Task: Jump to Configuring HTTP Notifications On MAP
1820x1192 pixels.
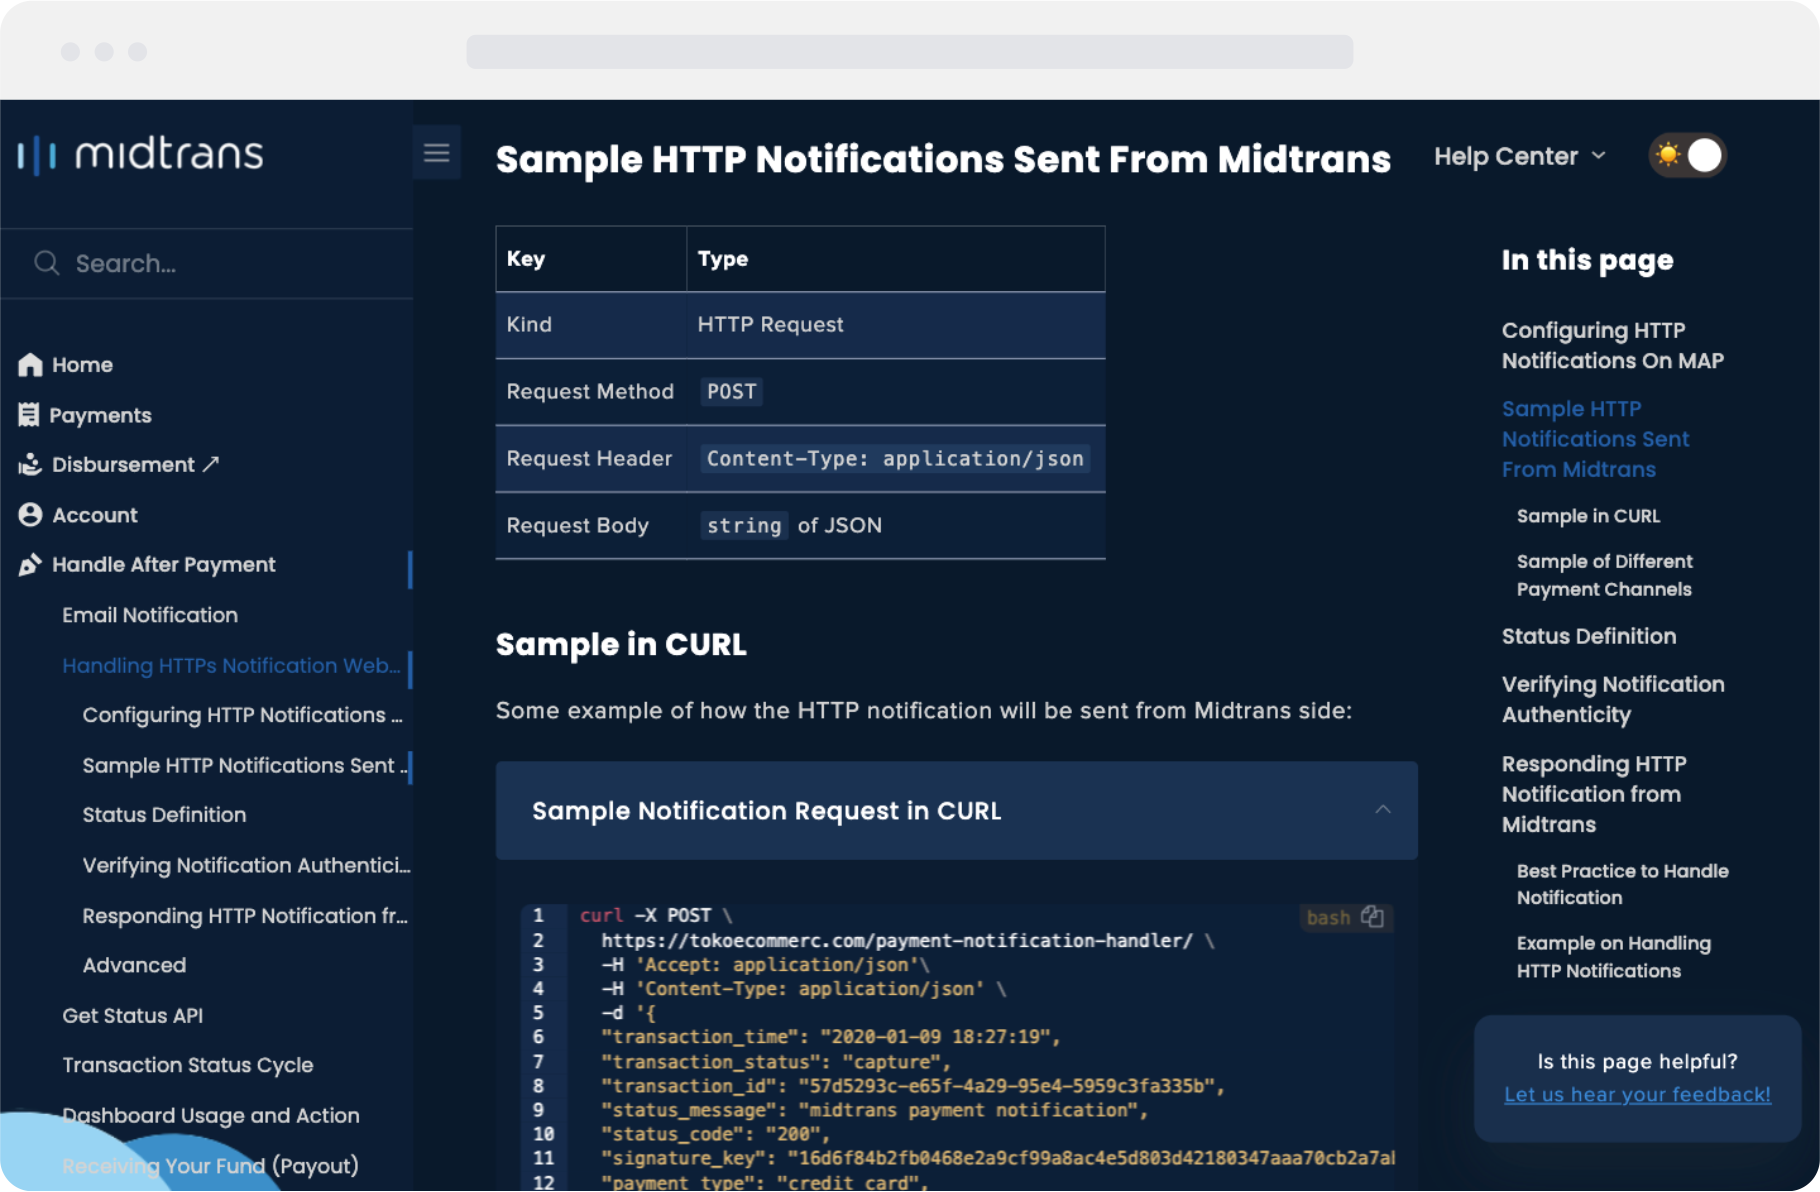Action: pyautogui.click(x=1612, y=345)
